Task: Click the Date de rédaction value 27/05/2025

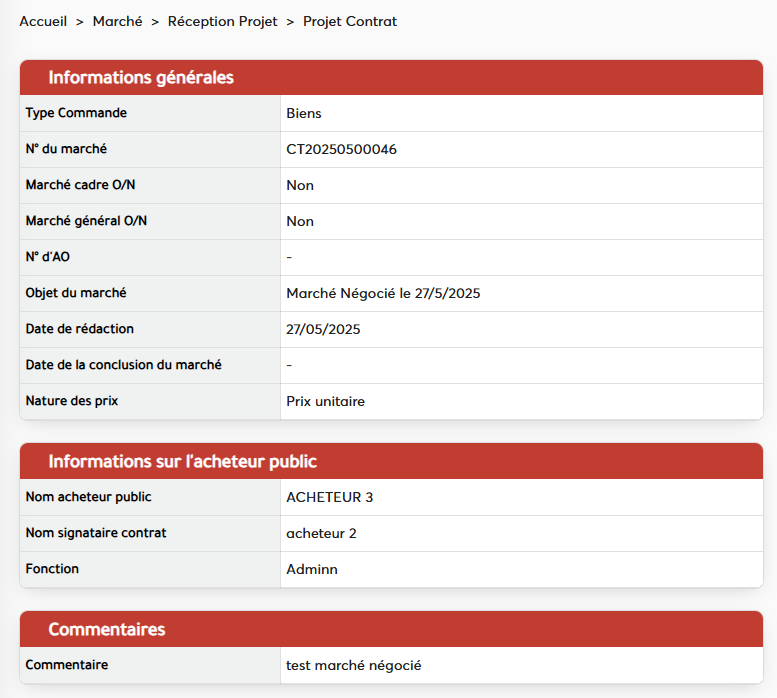Action: tap(323, 329)
